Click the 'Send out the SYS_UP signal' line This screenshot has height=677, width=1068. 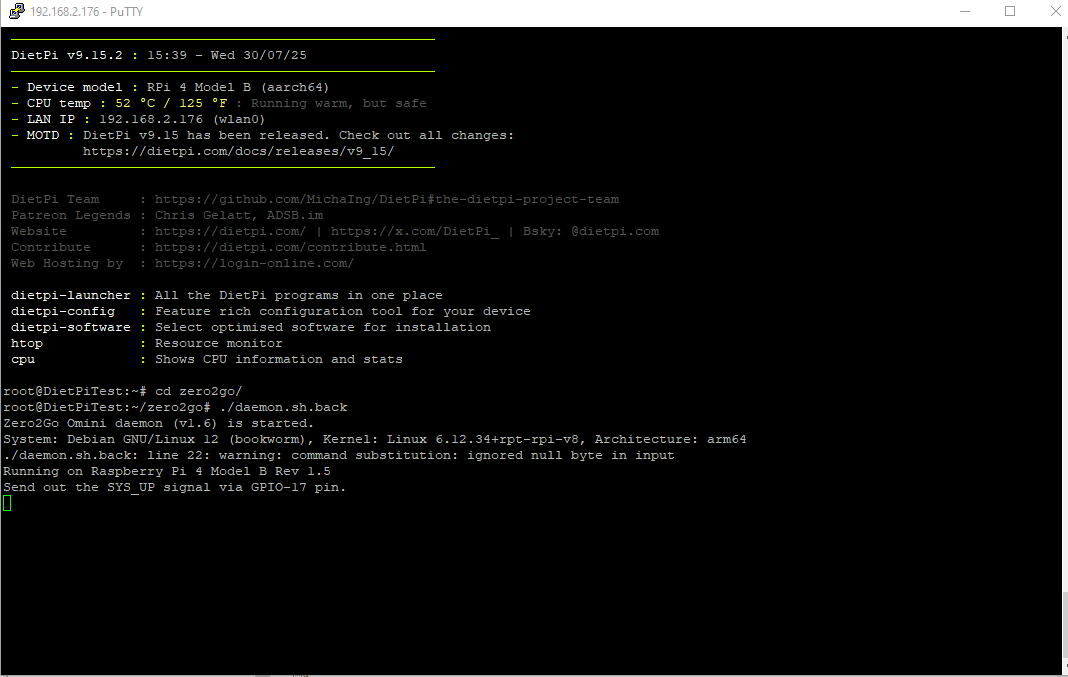[x=174, y=488]
